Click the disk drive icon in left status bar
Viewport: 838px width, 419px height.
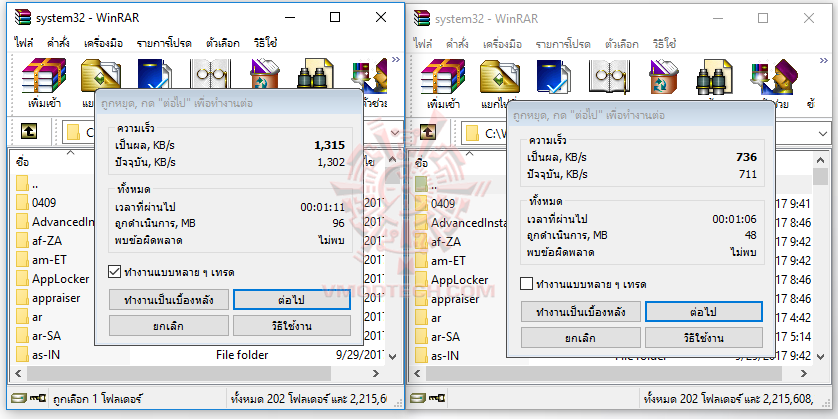point(20,398)
